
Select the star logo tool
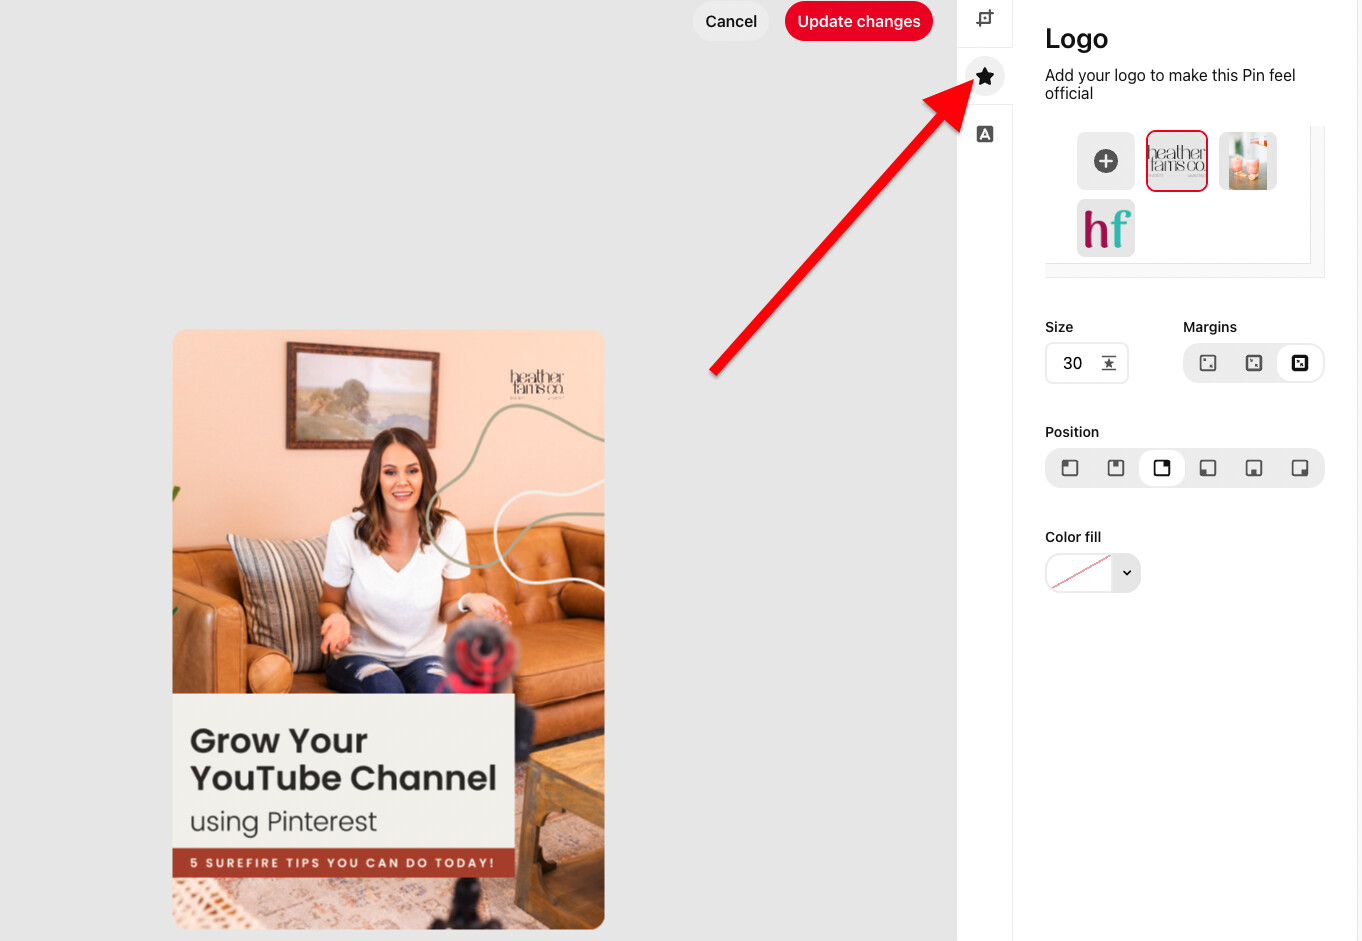pyautogui.click(x=985, y=76)
